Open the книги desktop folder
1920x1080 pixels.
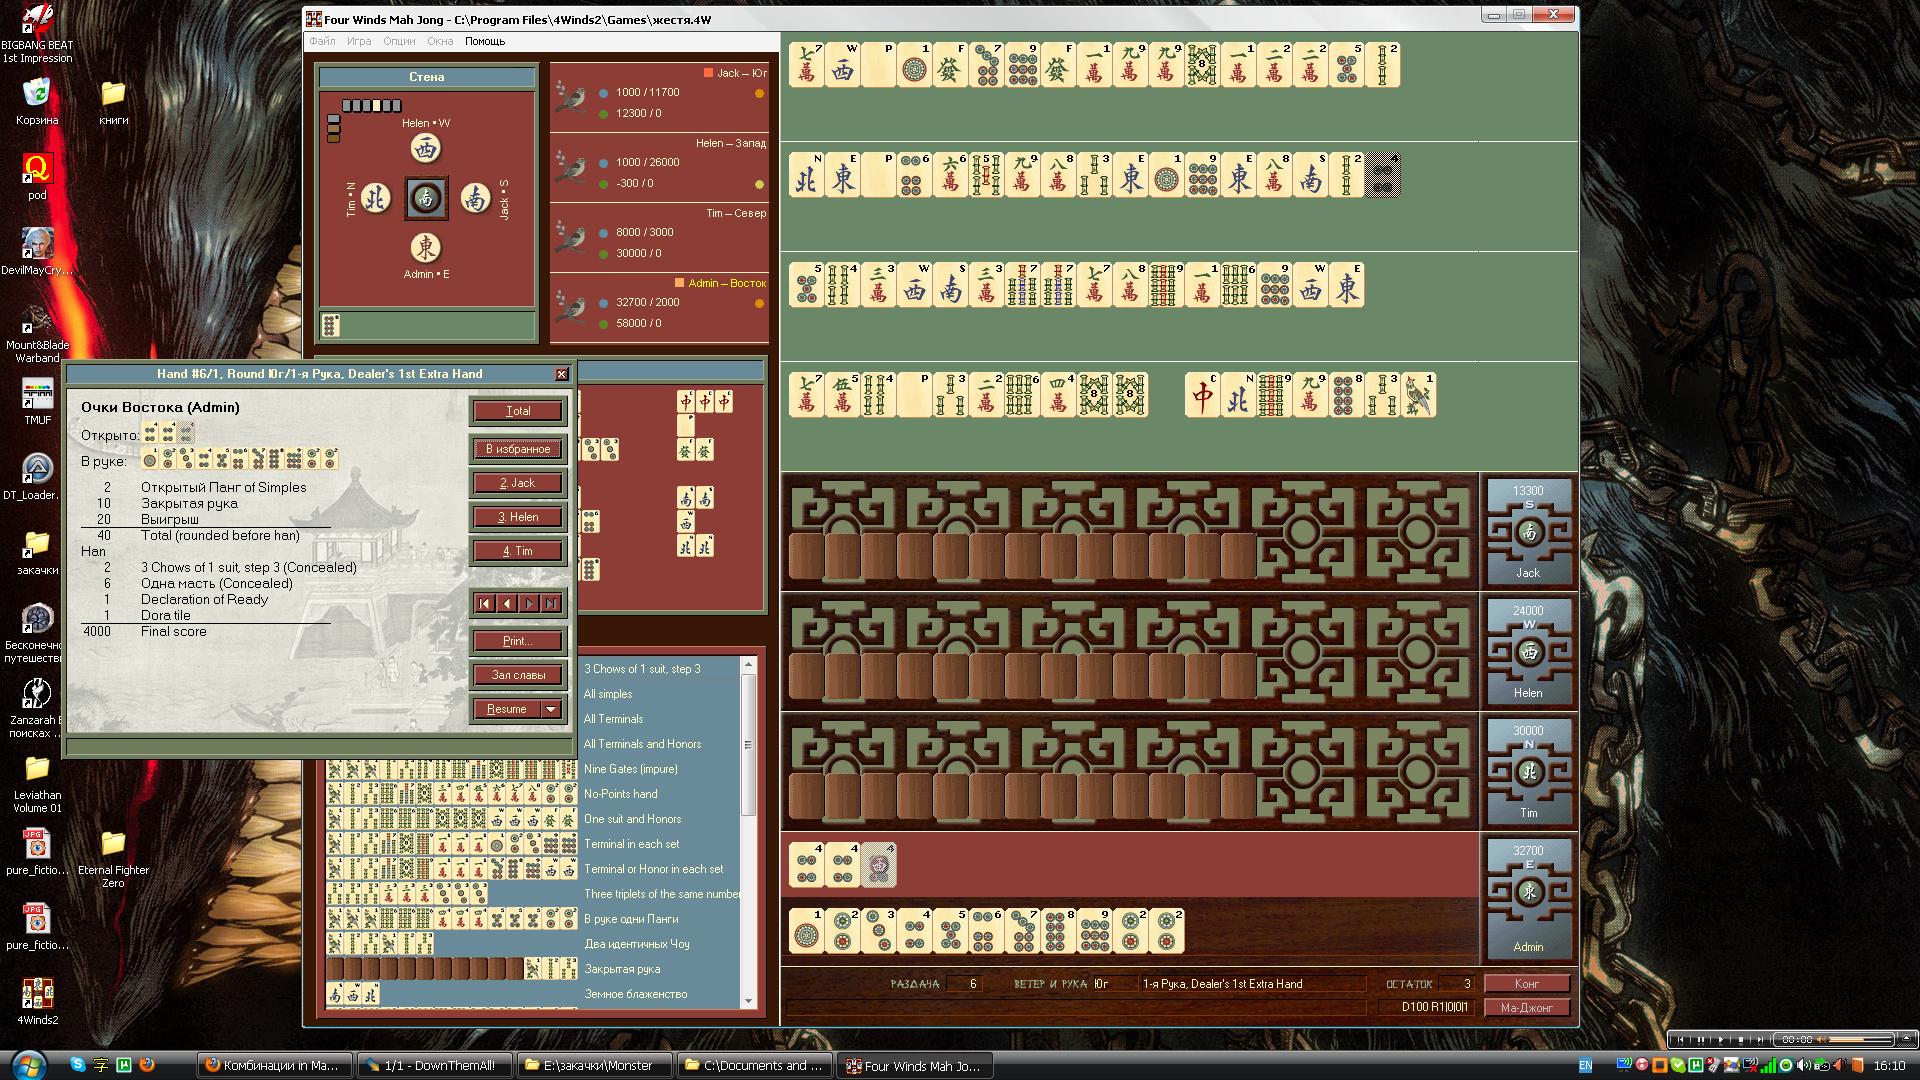point(113,102)
